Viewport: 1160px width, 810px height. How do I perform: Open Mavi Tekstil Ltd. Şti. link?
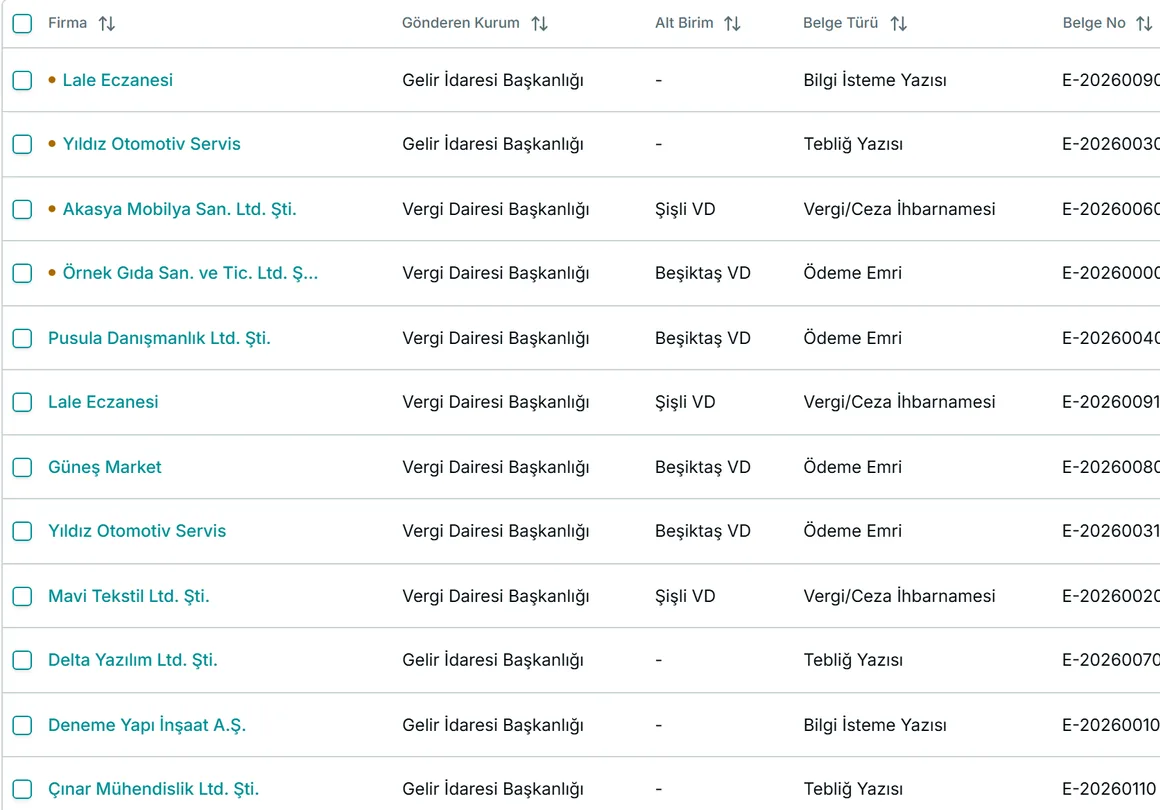coord(129,596)
